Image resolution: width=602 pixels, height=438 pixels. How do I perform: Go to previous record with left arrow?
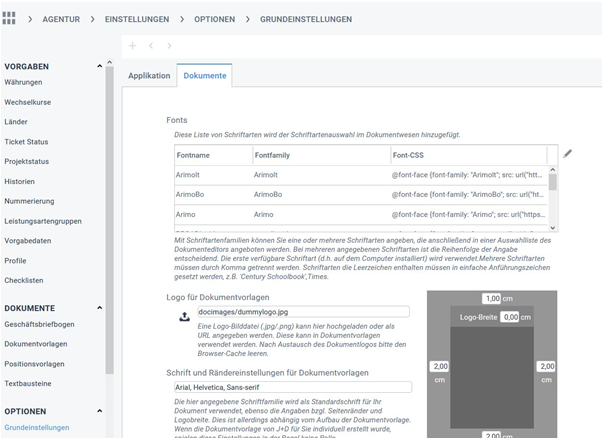tap(151, 46)
